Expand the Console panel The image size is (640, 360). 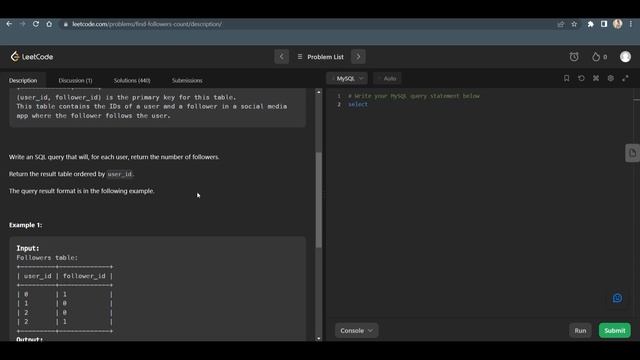pyautogui.click(x=356, y=331)
